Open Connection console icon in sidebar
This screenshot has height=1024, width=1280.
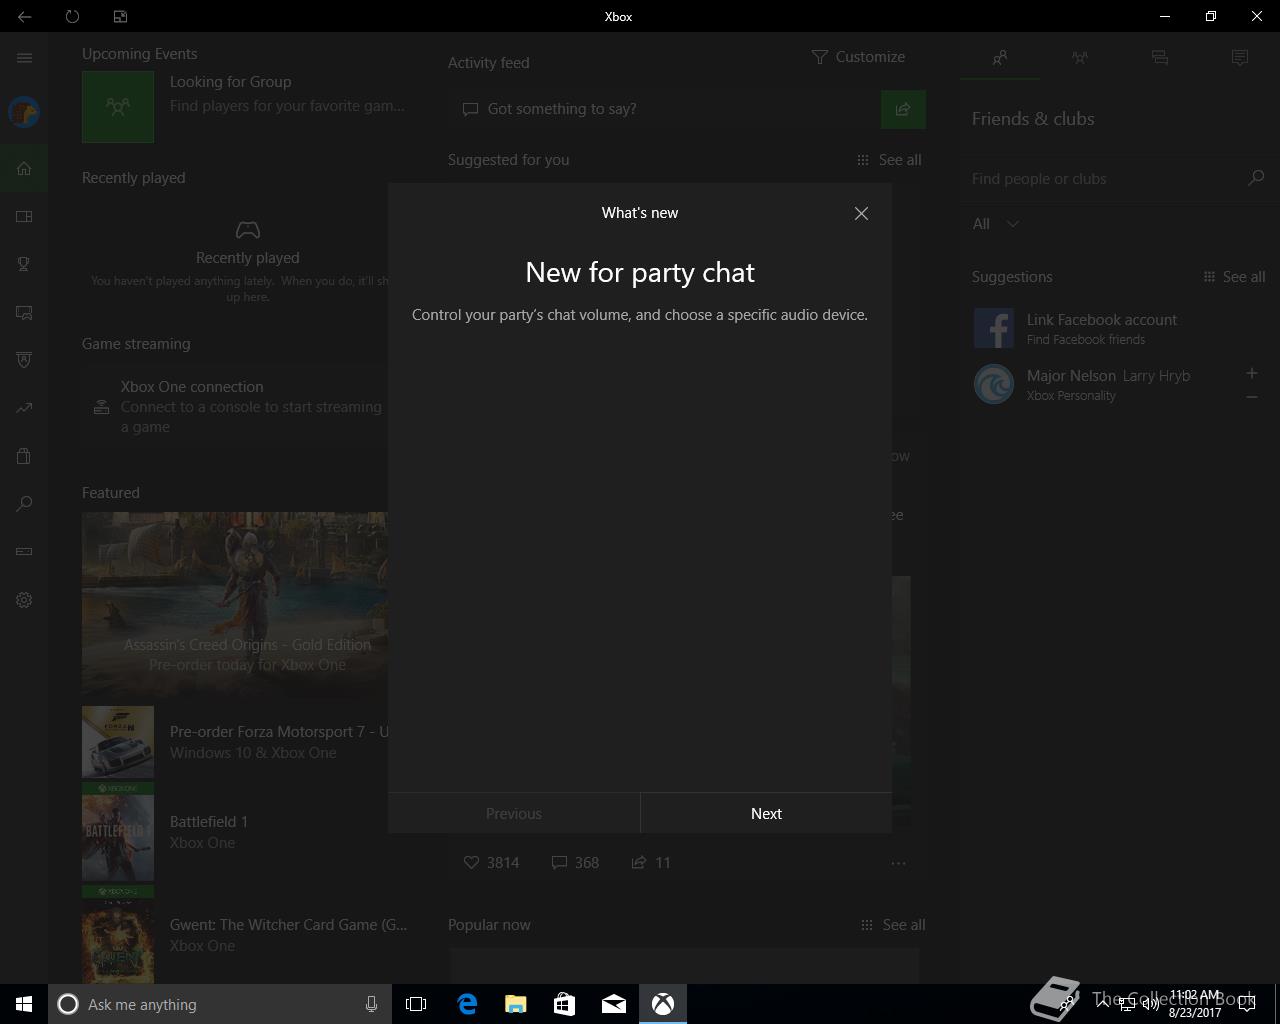point(24,552)
